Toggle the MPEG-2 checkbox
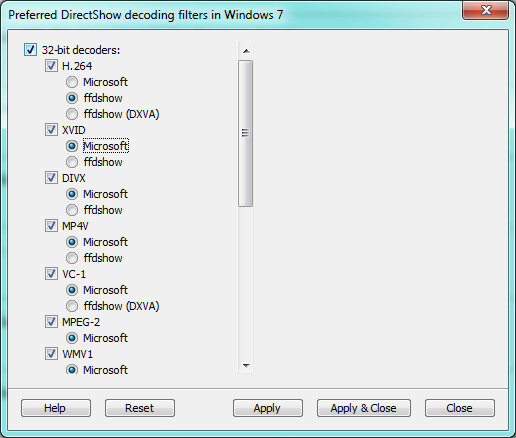Screen dimensions: 516x438 [x=51, y=322]
